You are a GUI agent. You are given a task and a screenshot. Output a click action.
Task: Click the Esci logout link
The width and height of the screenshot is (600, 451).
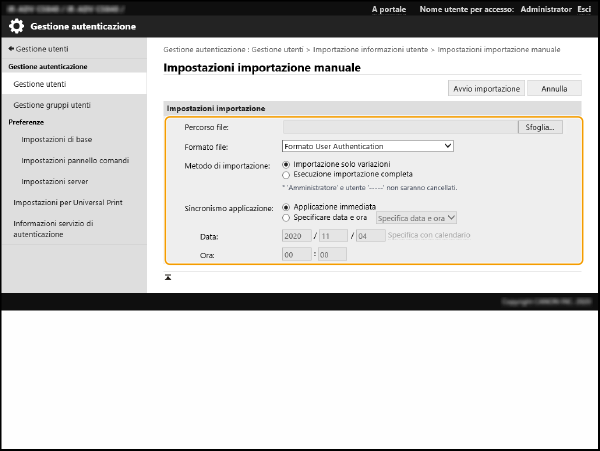(583, 8)
